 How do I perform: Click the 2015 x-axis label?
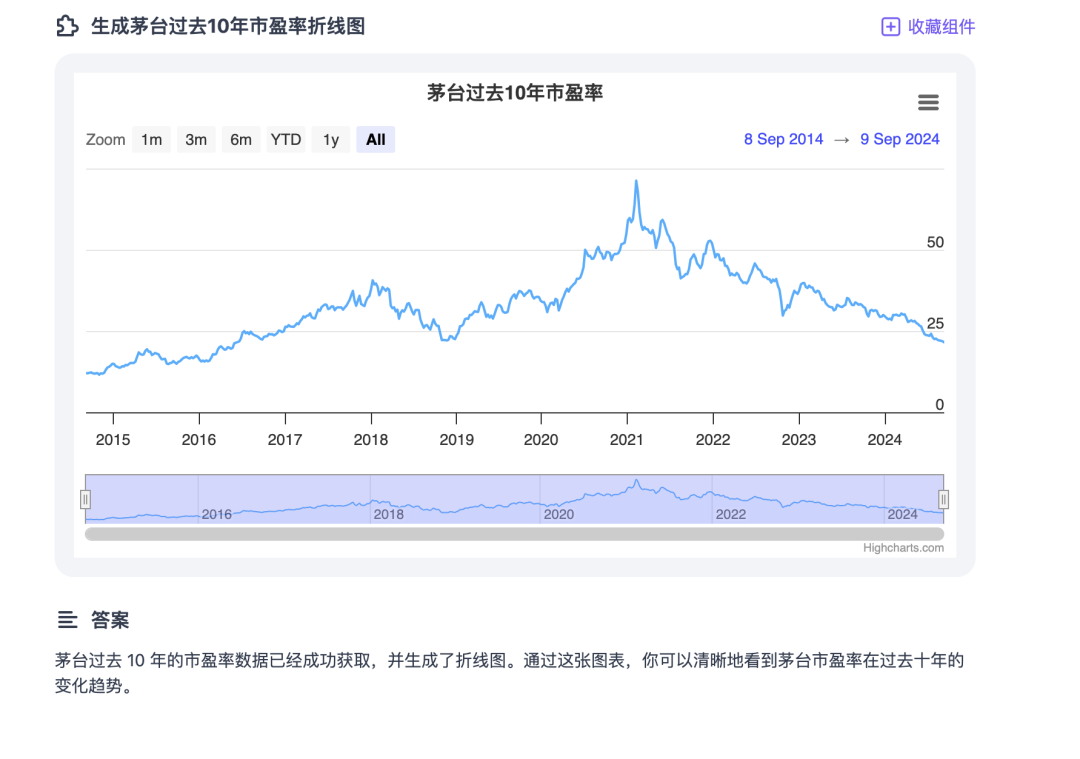(113, 440)
